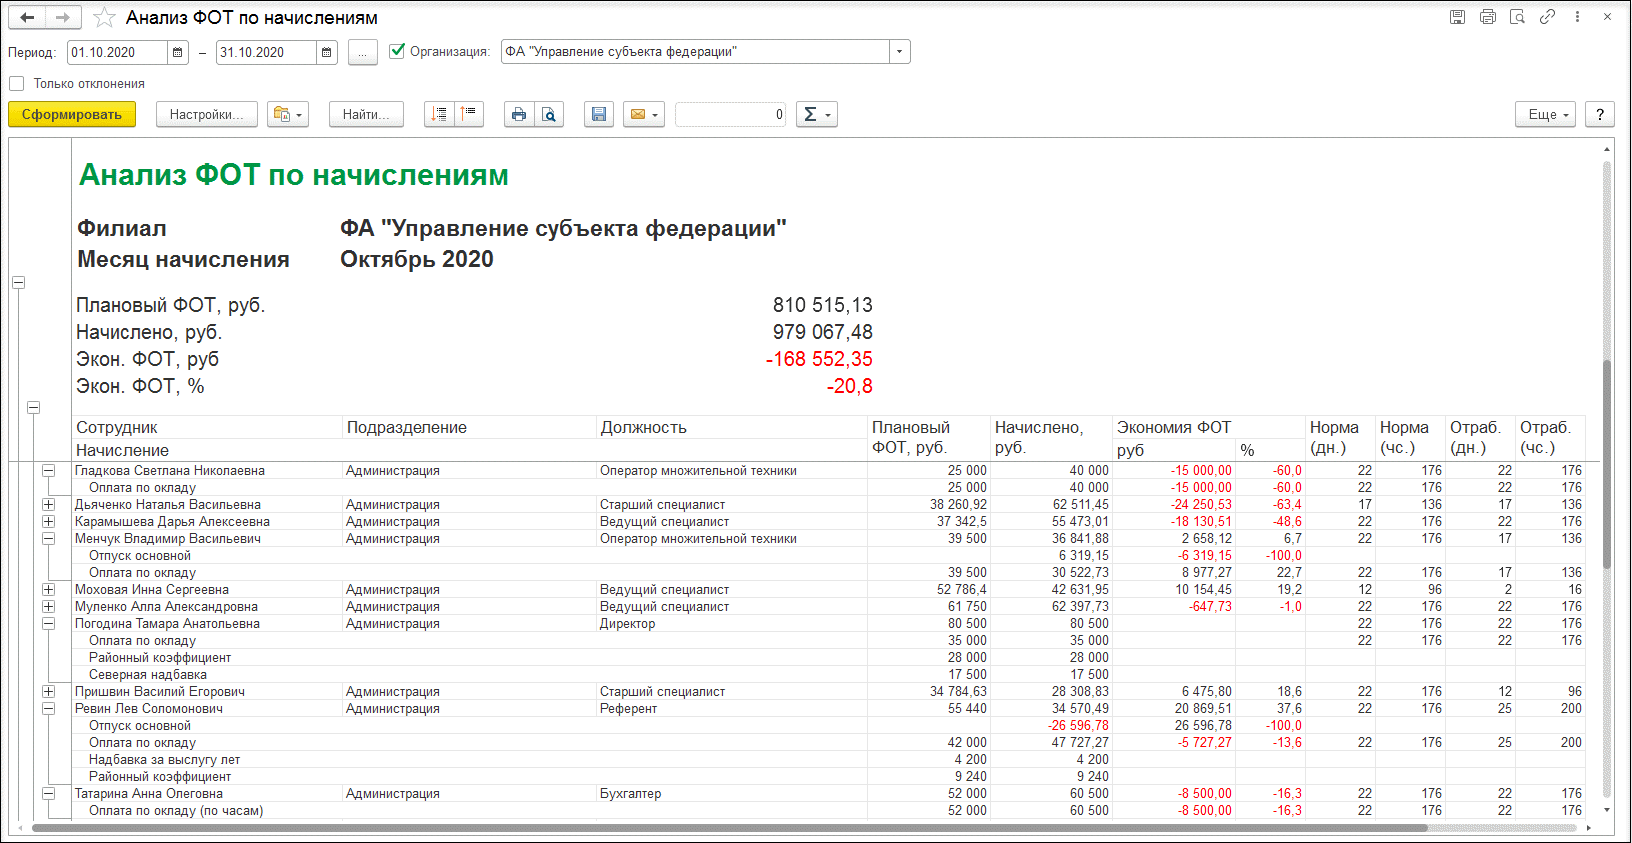Click the numeric sum field showing 0
This screenshot has width=1632, height=843.
[730, 114]
